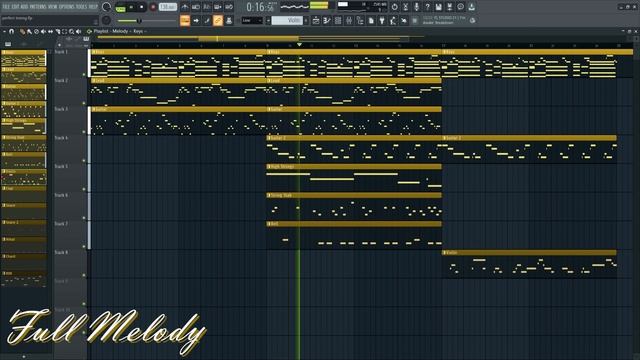Screen dimensions: 640x360
Task: Open the OPTIONS menu
Action: click(67, 7)
